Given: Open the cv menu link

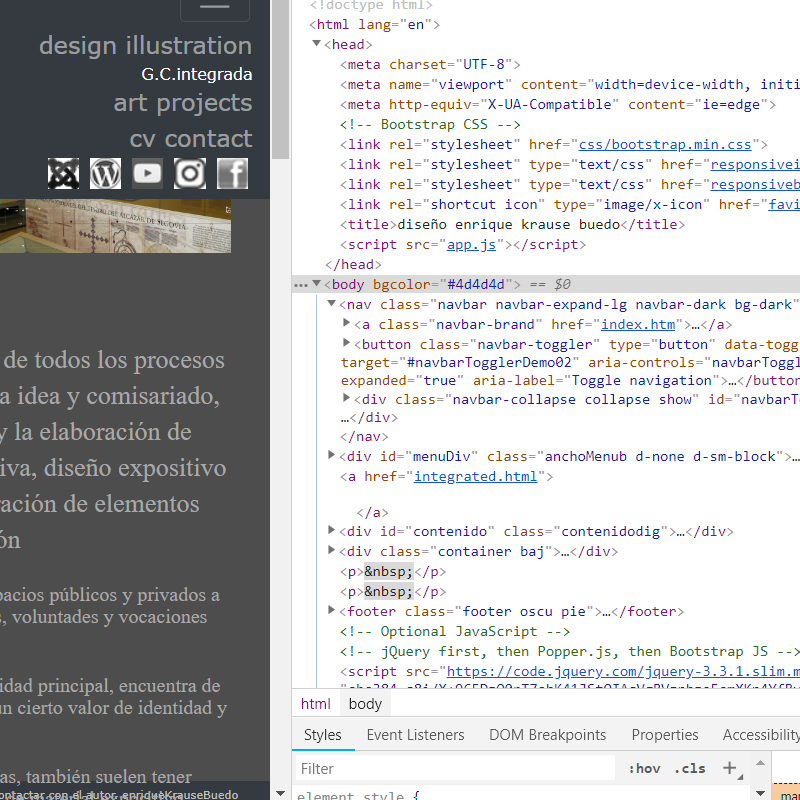Looking at the screenshot, I should coord(142,139).
